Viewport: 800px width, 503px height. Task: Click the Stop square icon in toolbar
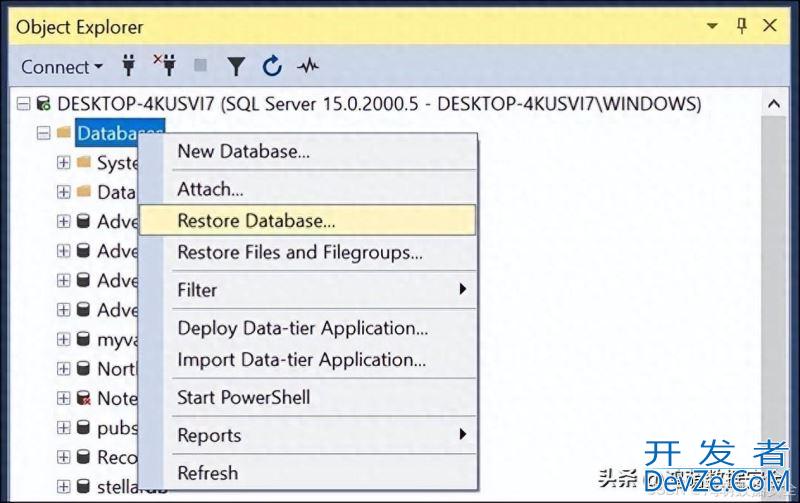pyautogui.click(x=200, y=67)
